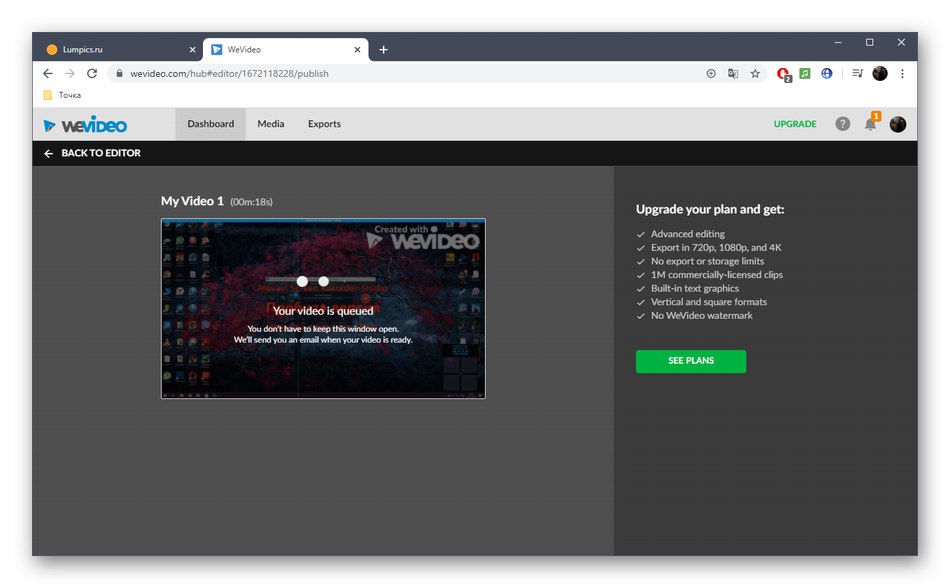The image size is (950, 588).
Task: Click the lock icon in address bar
Action: point(119,73)
